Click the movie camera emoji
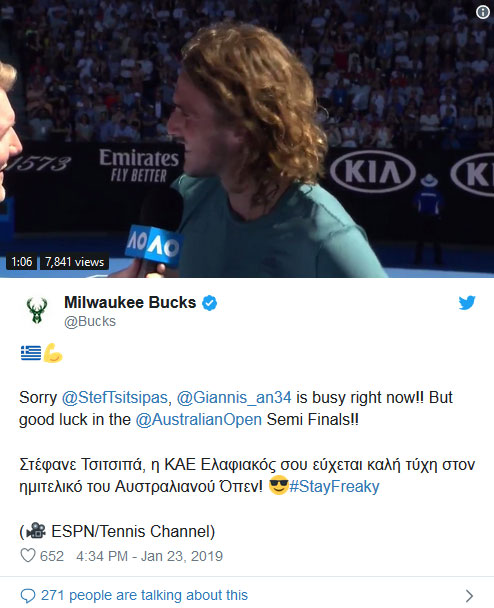This screenshot has width=494, height=608. 36,531
